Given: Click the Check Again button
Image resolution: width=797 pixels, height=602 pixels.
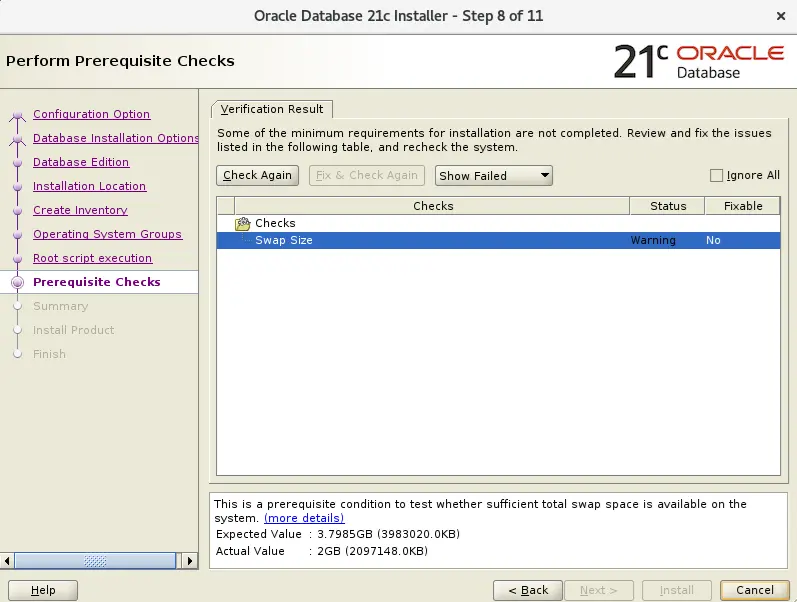Looking at the screenshot, I should coord(257,175).
